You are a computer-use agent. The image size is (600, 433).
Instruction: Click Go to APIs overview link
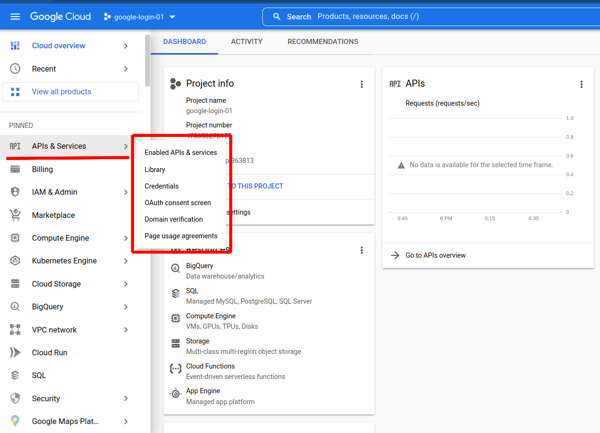tap(435, 256)
